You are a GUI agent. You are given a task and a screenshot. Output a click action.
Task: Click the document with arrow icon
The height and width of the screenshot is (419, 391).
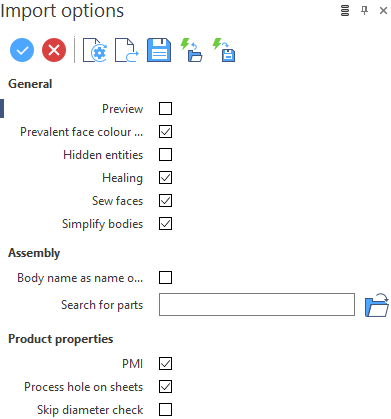tap(127, 50)
